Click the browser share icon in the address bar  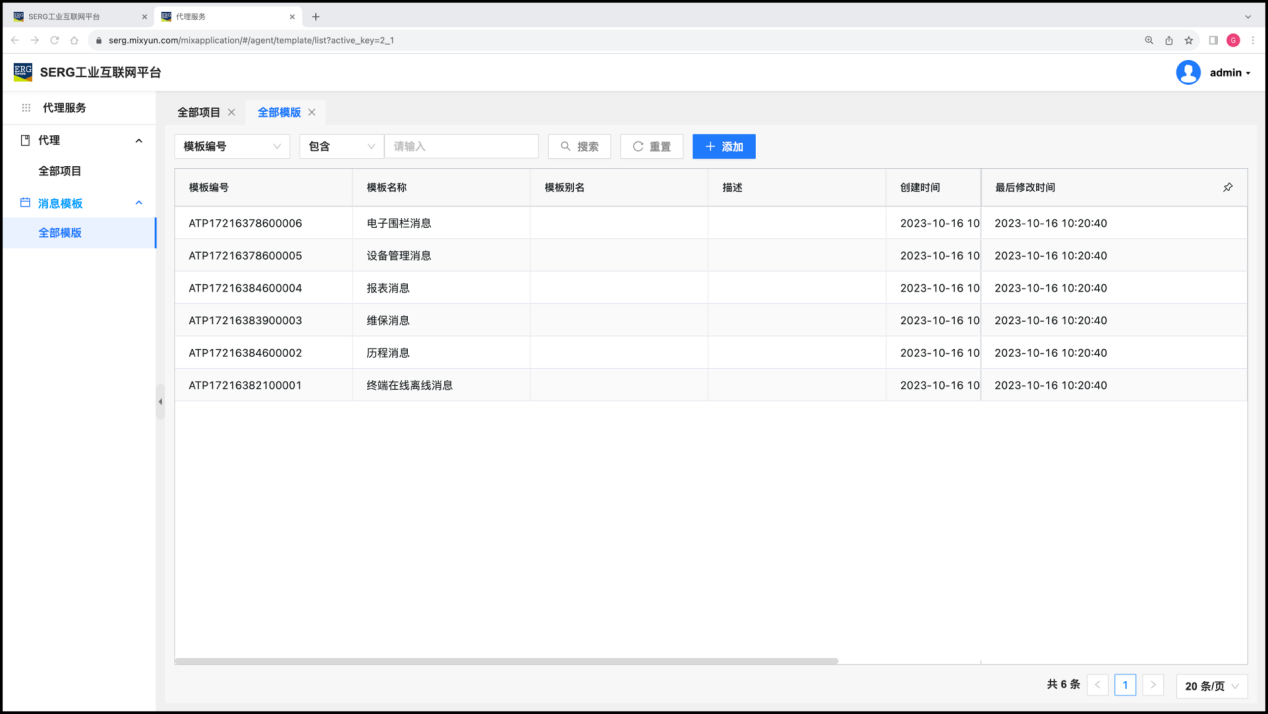click(1169, 40)
